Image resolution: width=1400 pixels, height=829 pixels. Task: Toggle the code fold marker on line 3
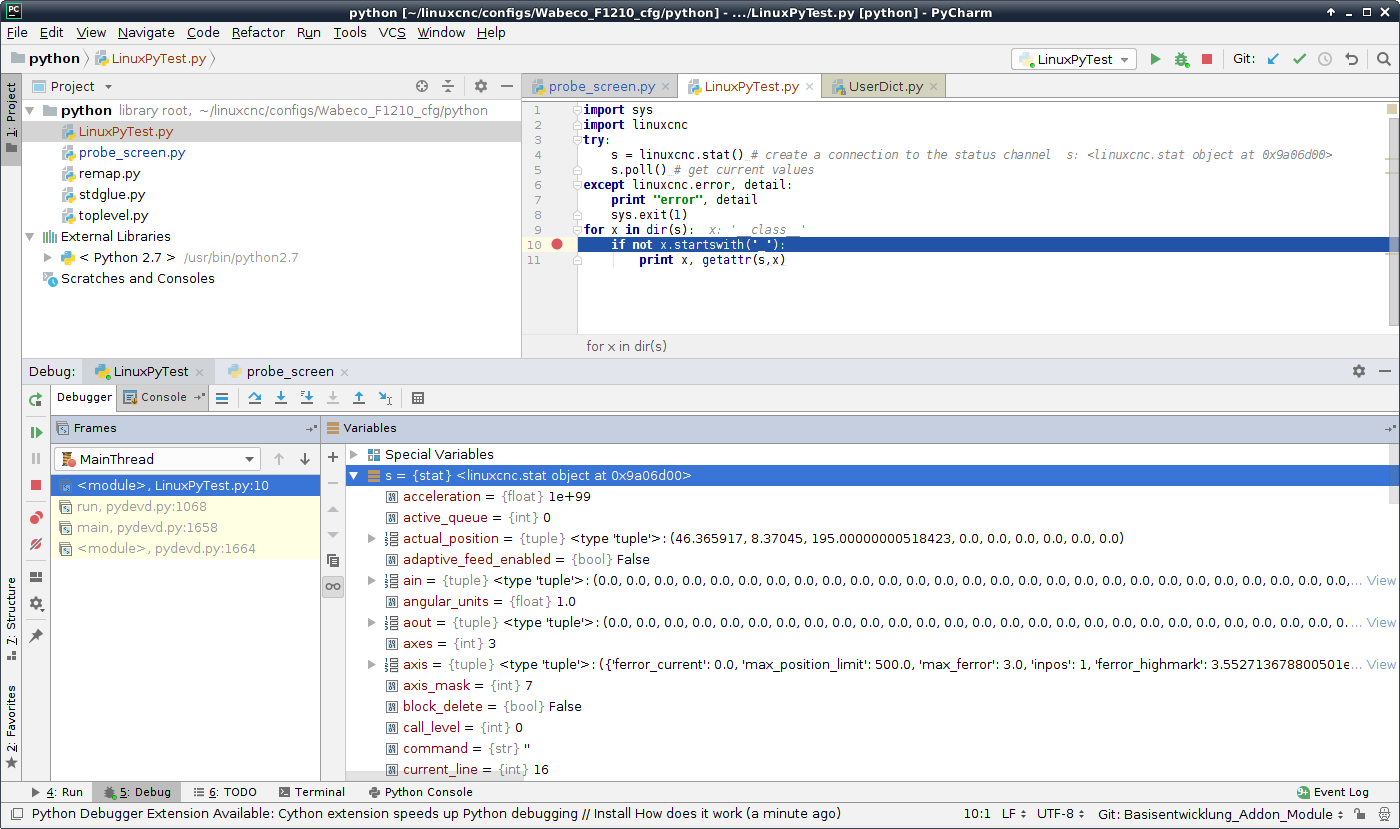pos(577,140)
